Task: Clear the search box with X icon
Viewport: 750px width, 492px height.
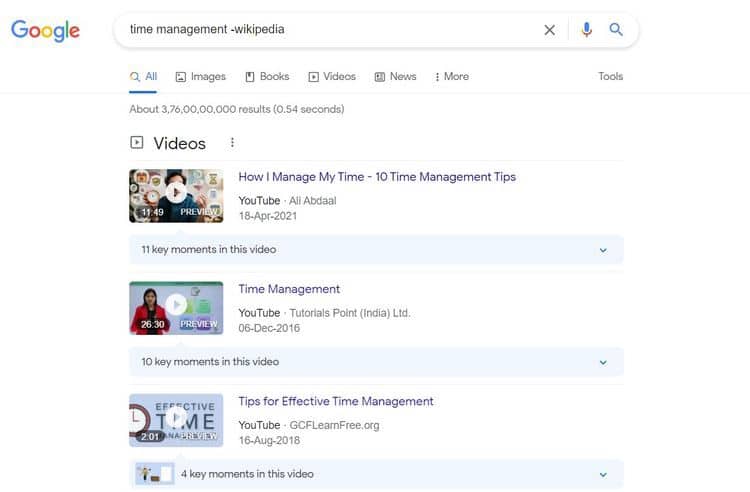Action: (549, 30)
